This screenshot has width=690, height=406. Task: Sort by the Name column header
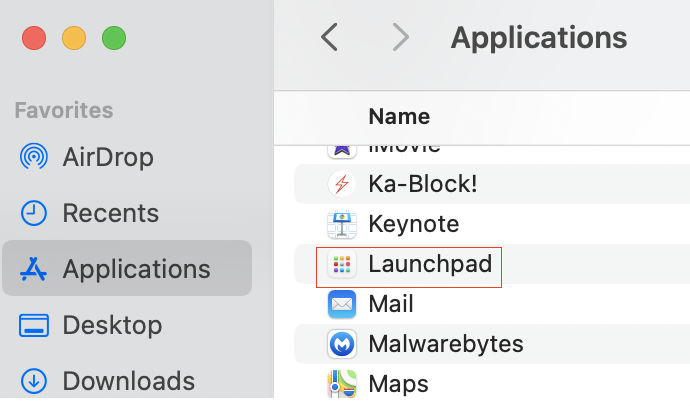tap(399, 117)
